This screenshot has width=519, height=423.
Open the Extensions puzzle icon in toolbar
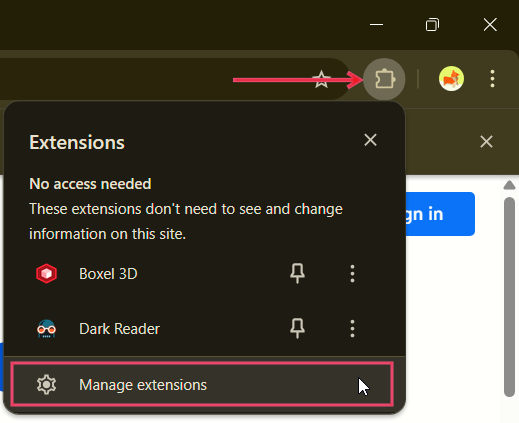point(384,79)
